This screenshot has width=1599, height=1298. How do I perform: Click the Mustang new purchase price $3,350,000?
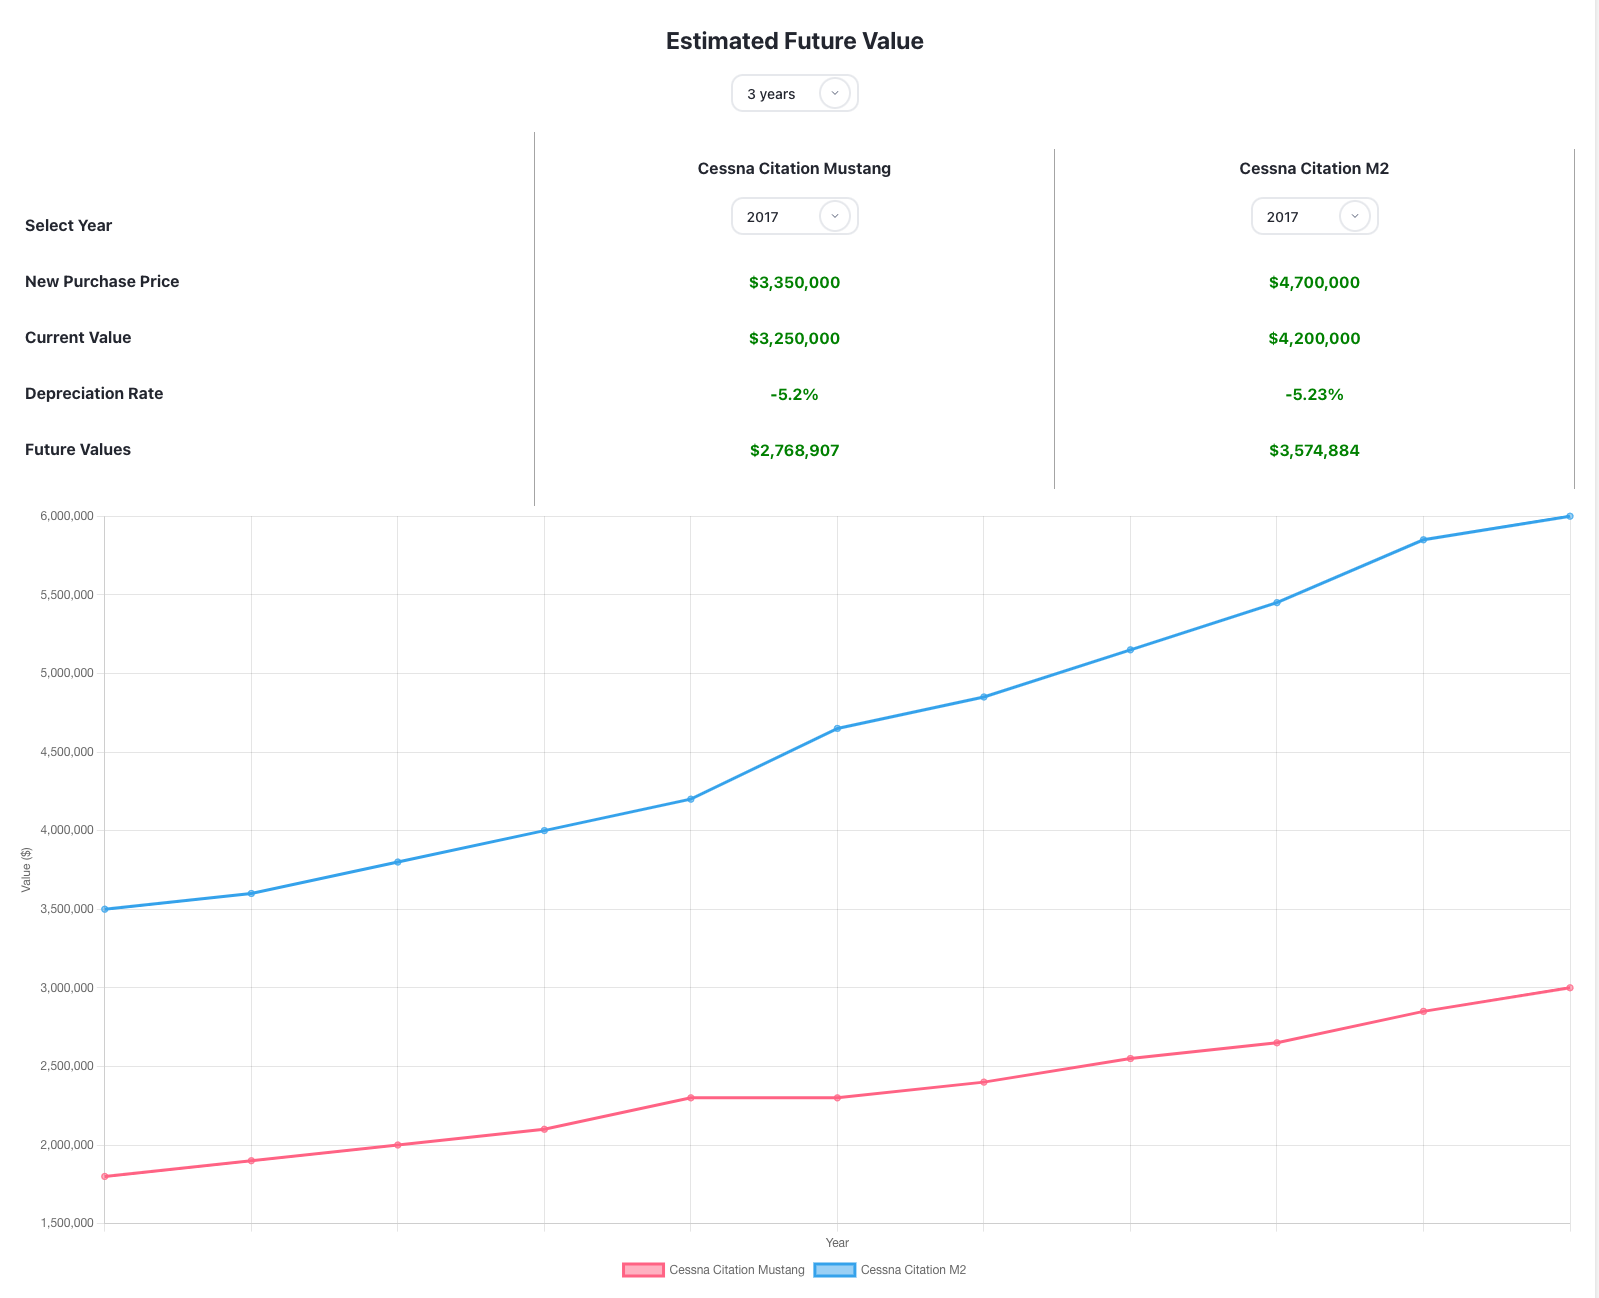795,282
